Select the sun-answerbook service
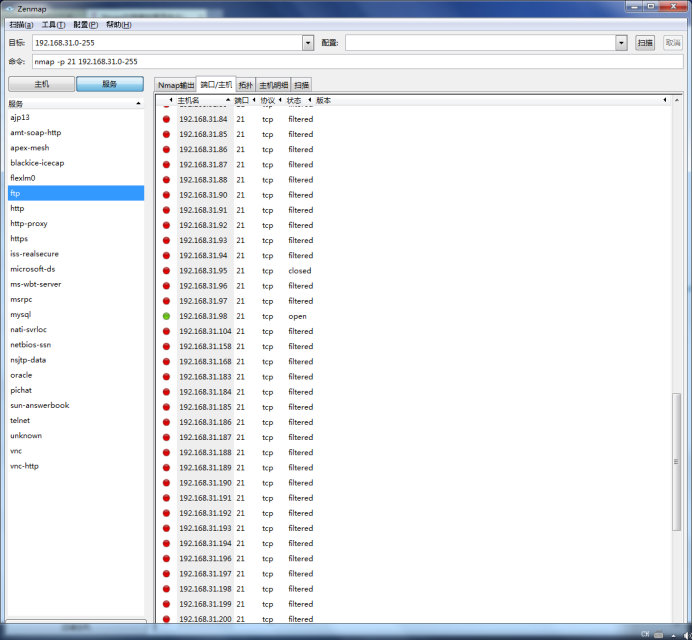Viewport: 693px width, 641px height. click(x=76, y=405)
